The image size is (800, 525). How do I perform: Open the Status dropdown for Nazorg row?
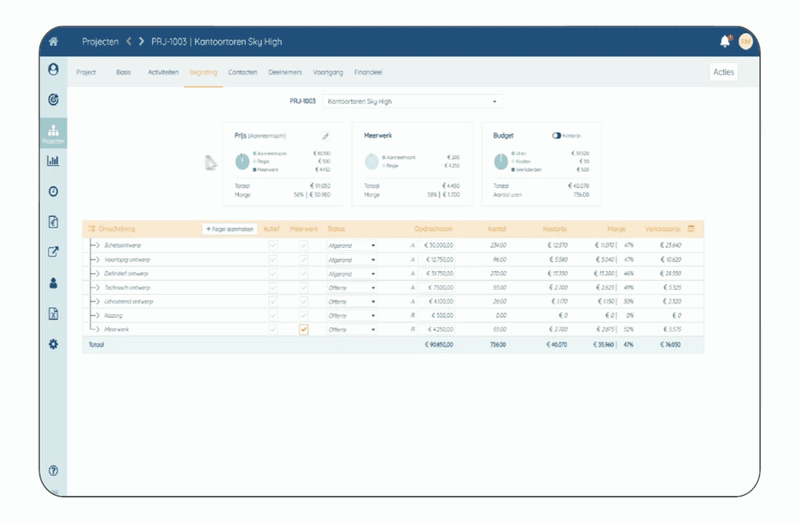(352, 315)
